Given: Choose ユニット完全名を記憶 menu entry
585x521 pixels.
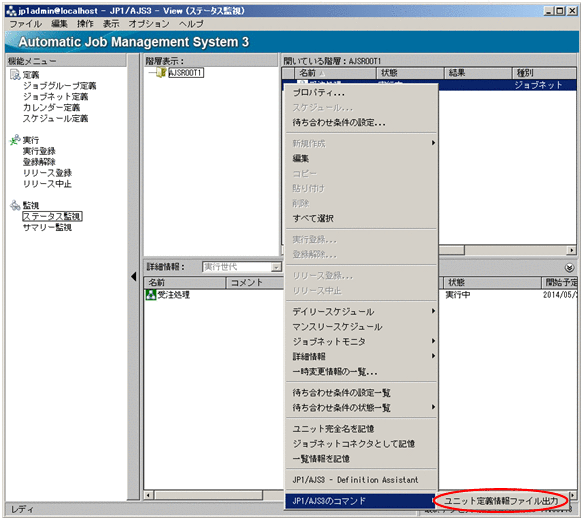Looking at the screenshot, I should [x=361, y=429].
